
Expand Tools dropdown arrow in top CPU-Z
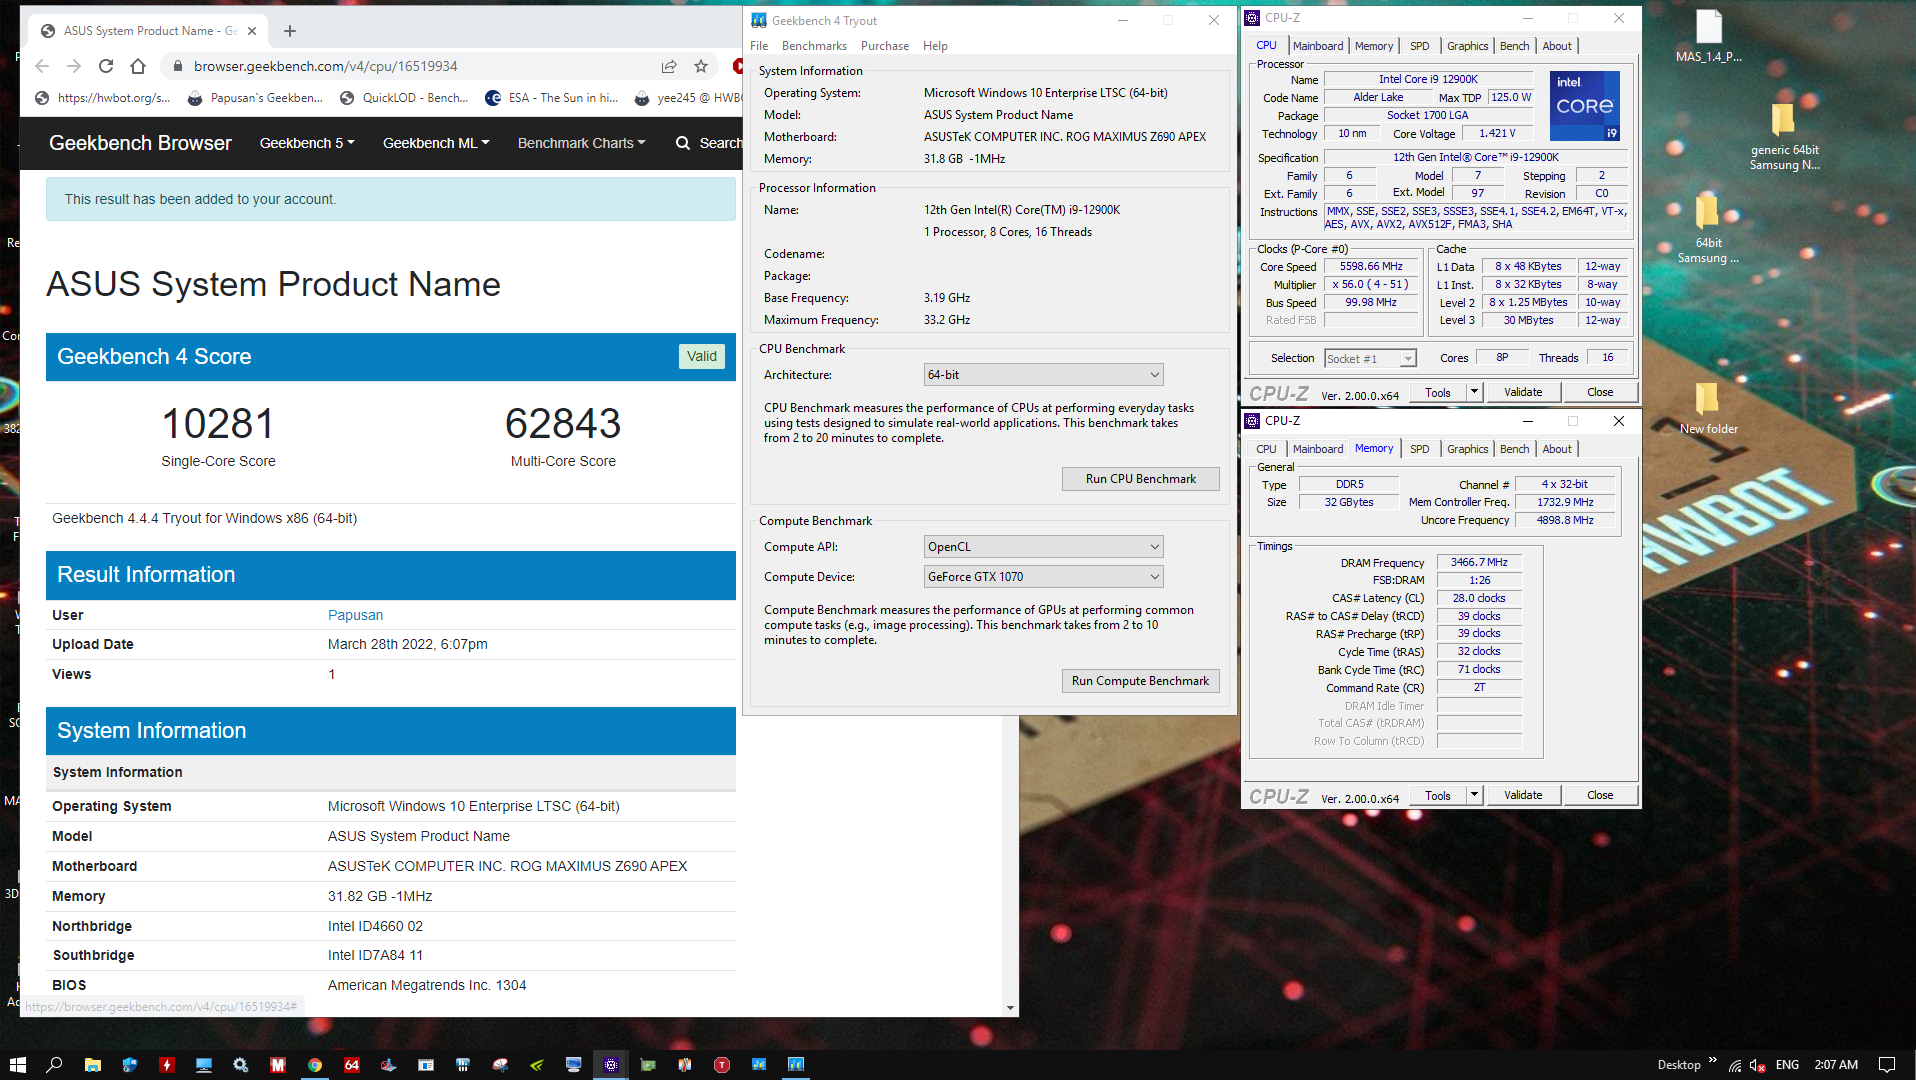tap(1474, 392)
